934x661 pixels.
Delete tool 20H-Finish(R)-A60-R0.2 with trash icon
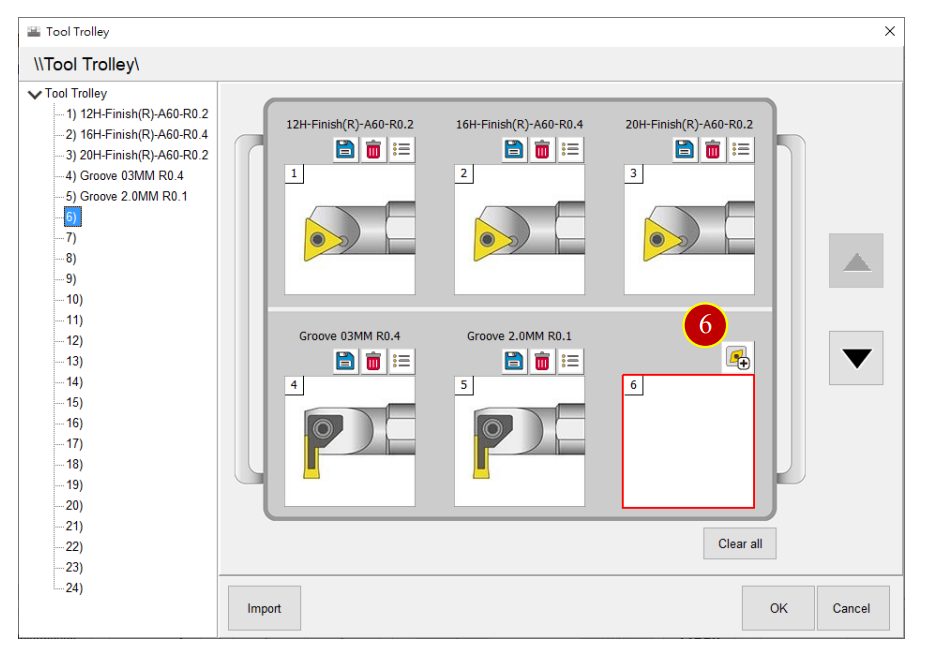click(x=712, y=149)
